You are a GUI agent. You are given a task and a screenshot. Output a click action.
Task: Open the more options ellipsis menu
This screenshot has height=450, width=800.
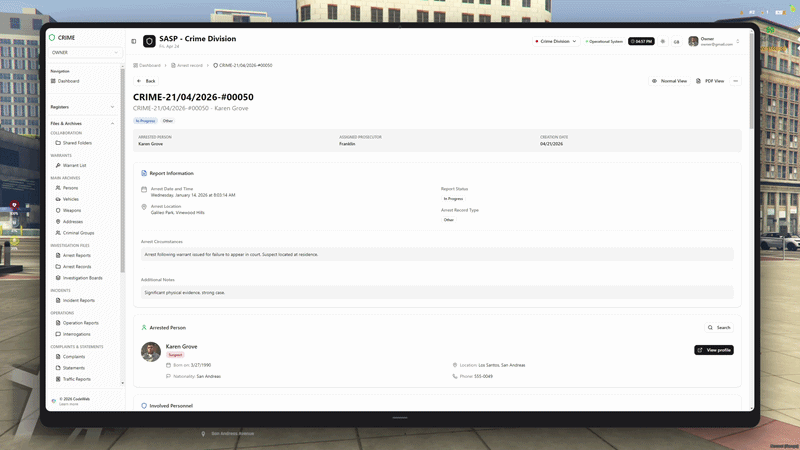pos(736,81)
